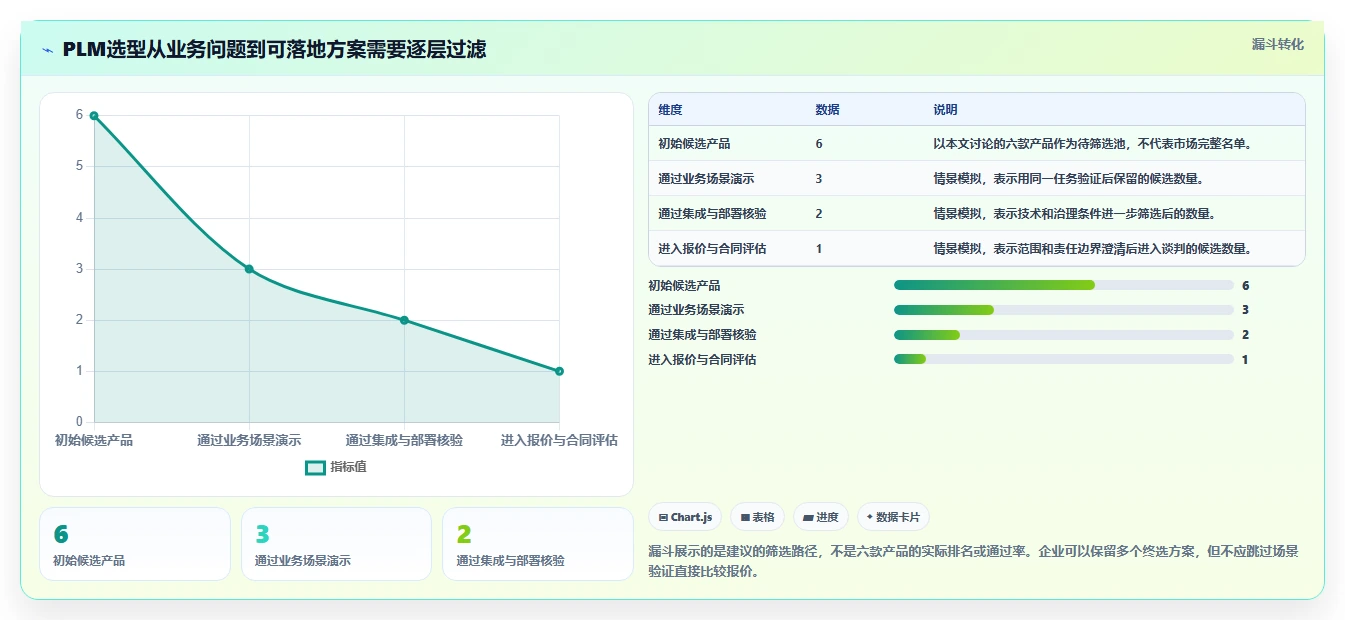
Task: Open the stat card showing 6 初始候选产品
Action: pos(135,544)
